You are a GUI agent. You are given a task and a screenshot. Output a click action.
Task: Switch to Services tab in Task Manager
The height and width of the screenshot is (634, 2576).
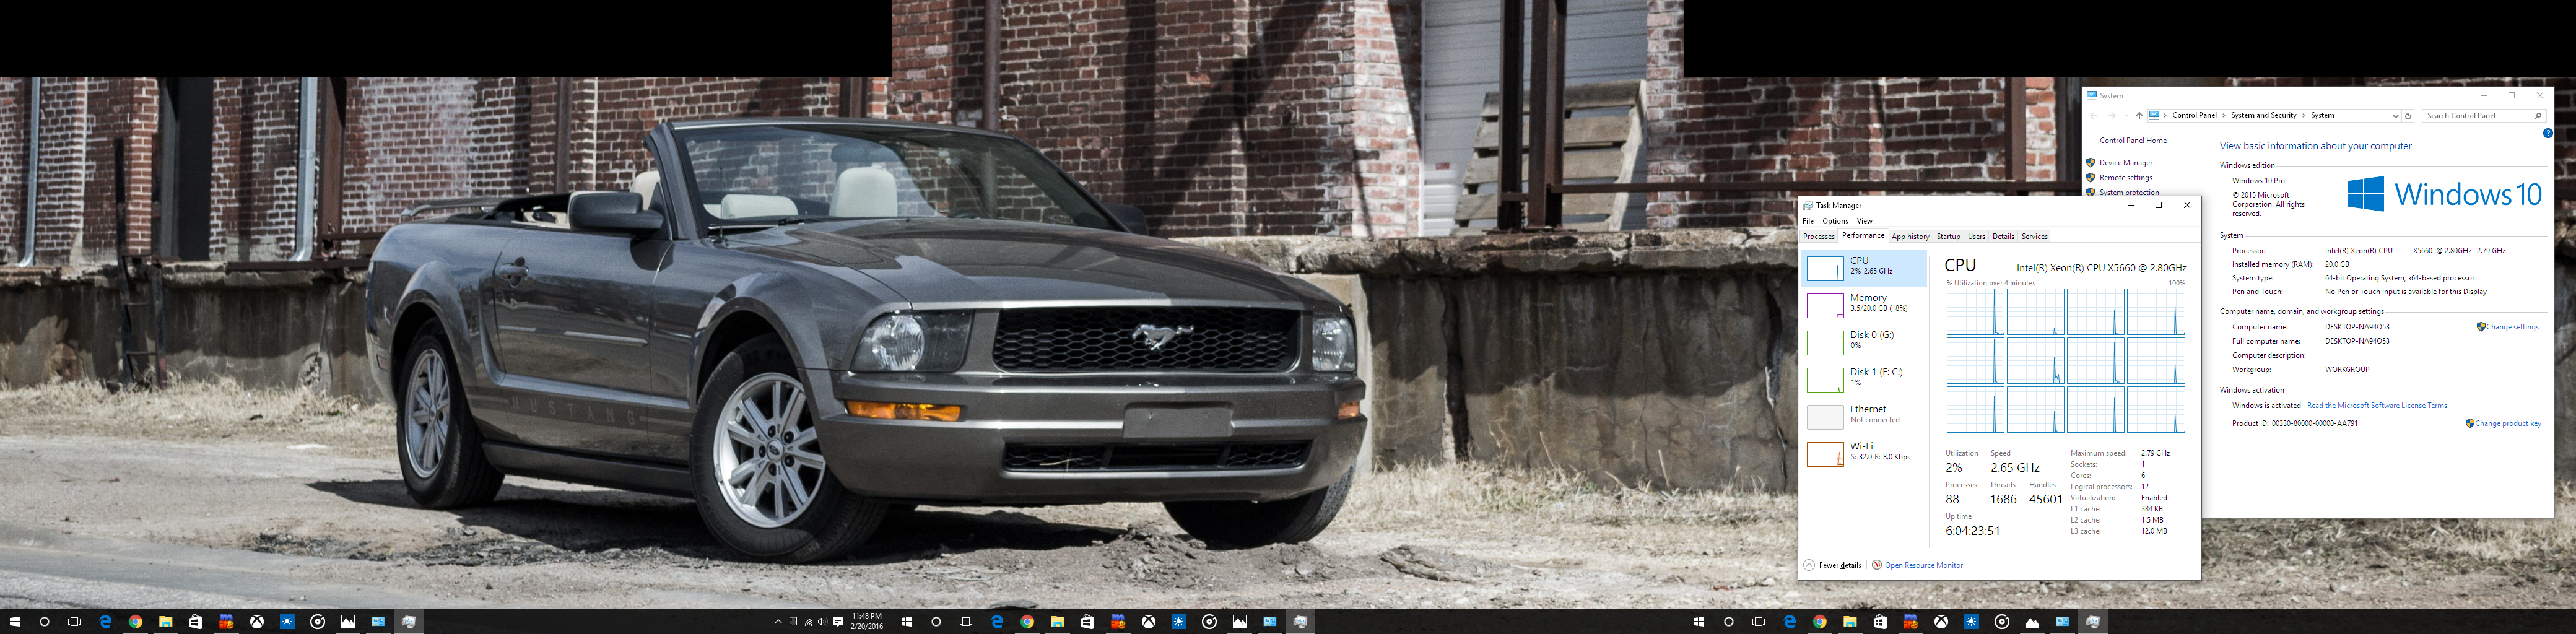2034,237
